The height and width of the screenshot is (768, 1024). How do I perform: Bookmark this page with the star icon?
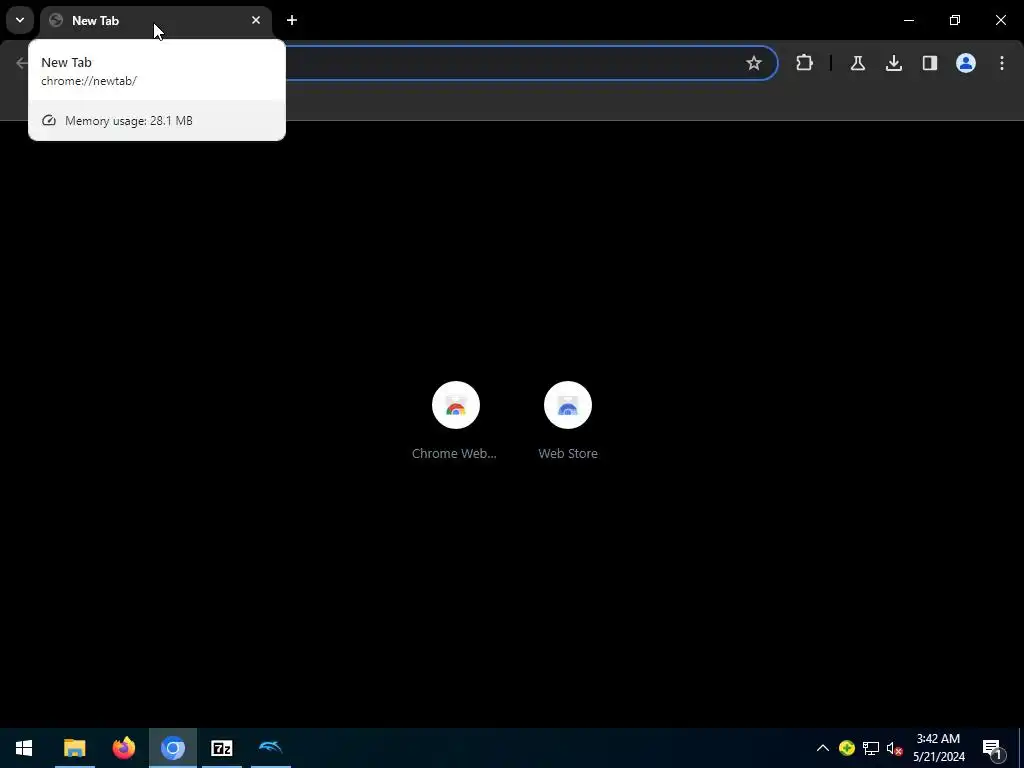coord(754,63)
